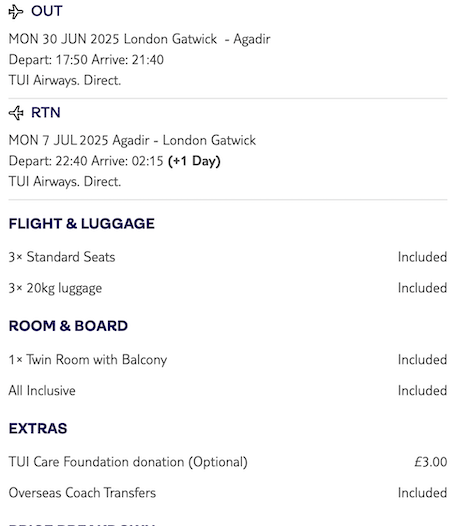Open the FLIGHT & LUGGAGE section heading
454x526 pixels.
(82, 224)
